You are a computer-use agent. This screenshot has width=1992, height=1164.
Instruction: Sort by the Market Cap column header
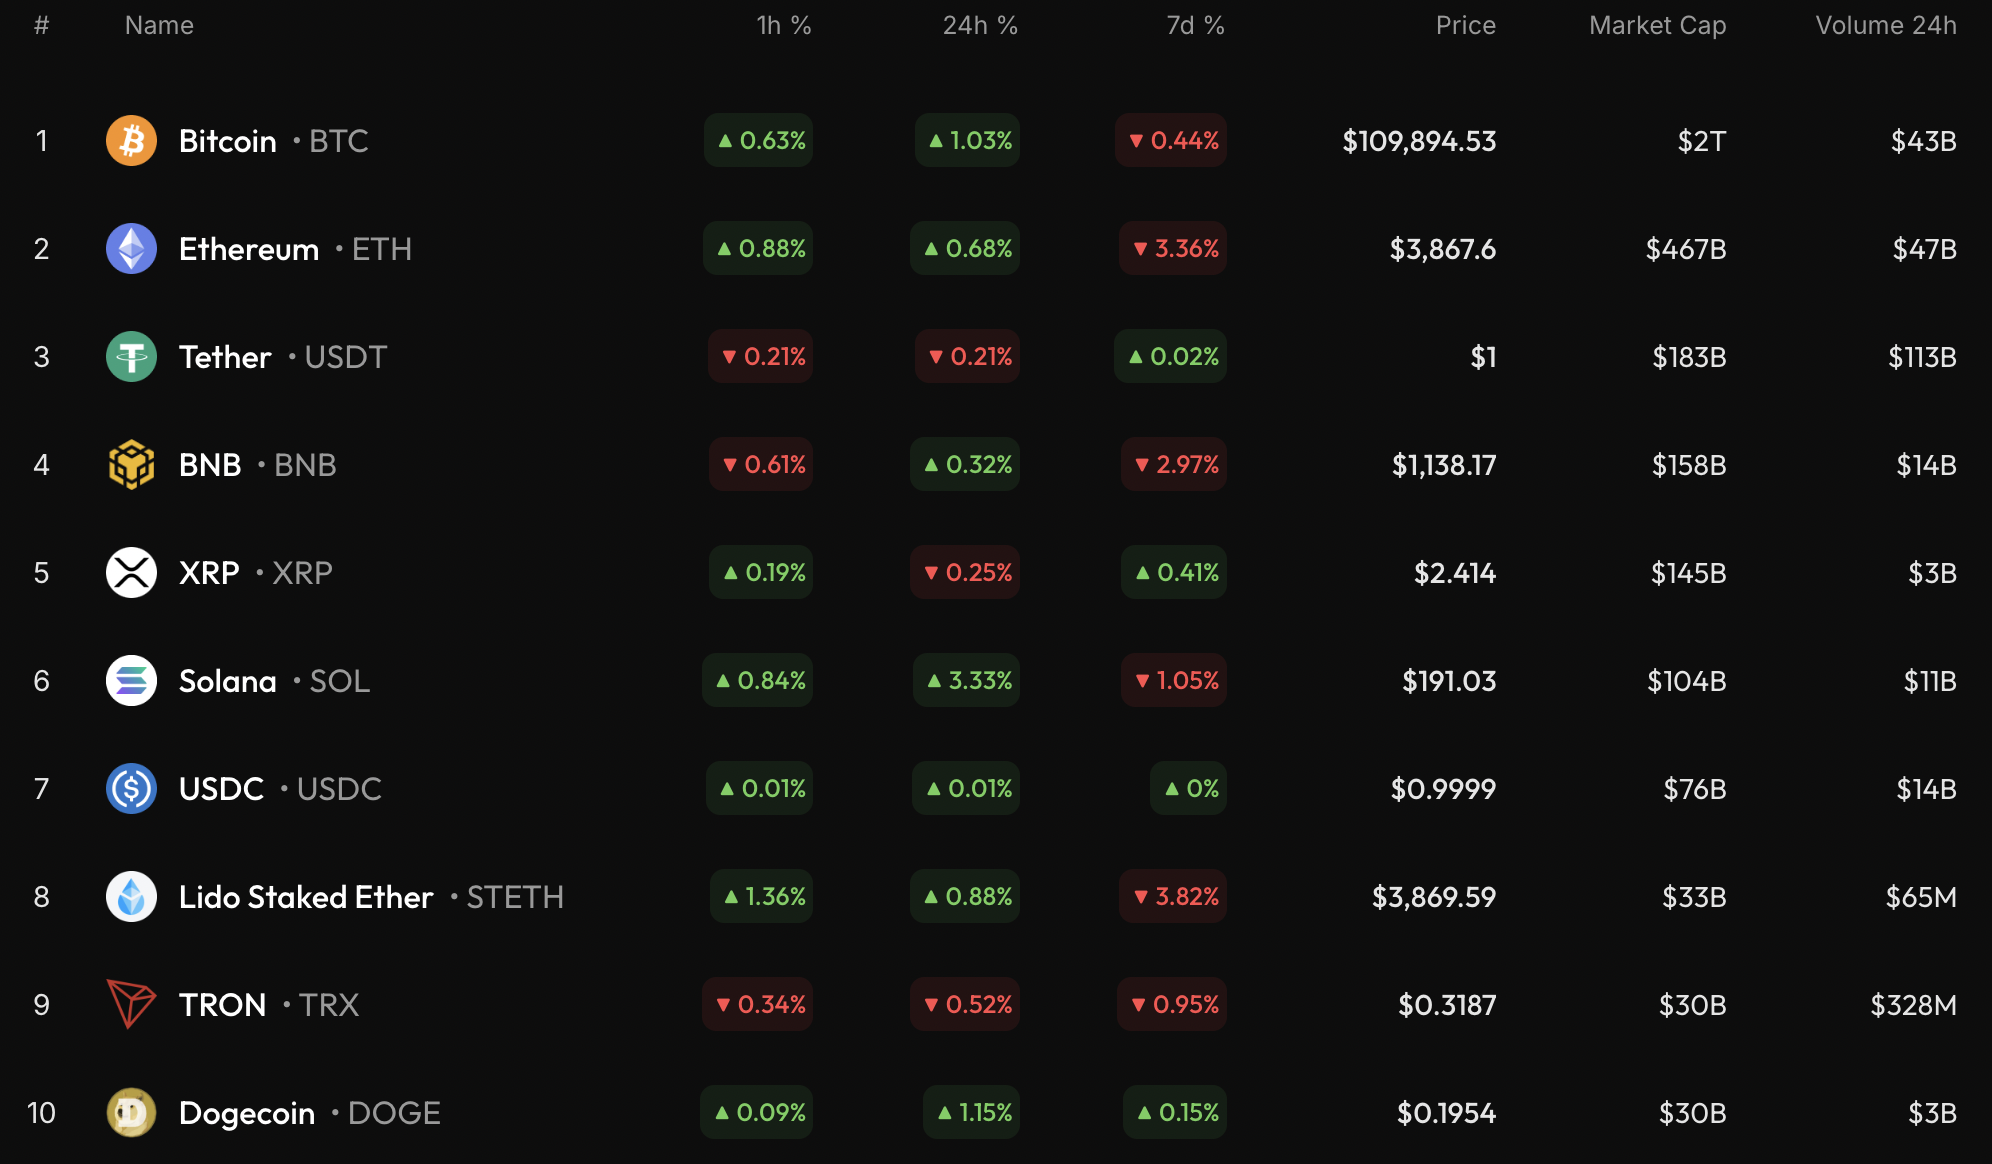pyautogui.click(x=1657, y=26)
